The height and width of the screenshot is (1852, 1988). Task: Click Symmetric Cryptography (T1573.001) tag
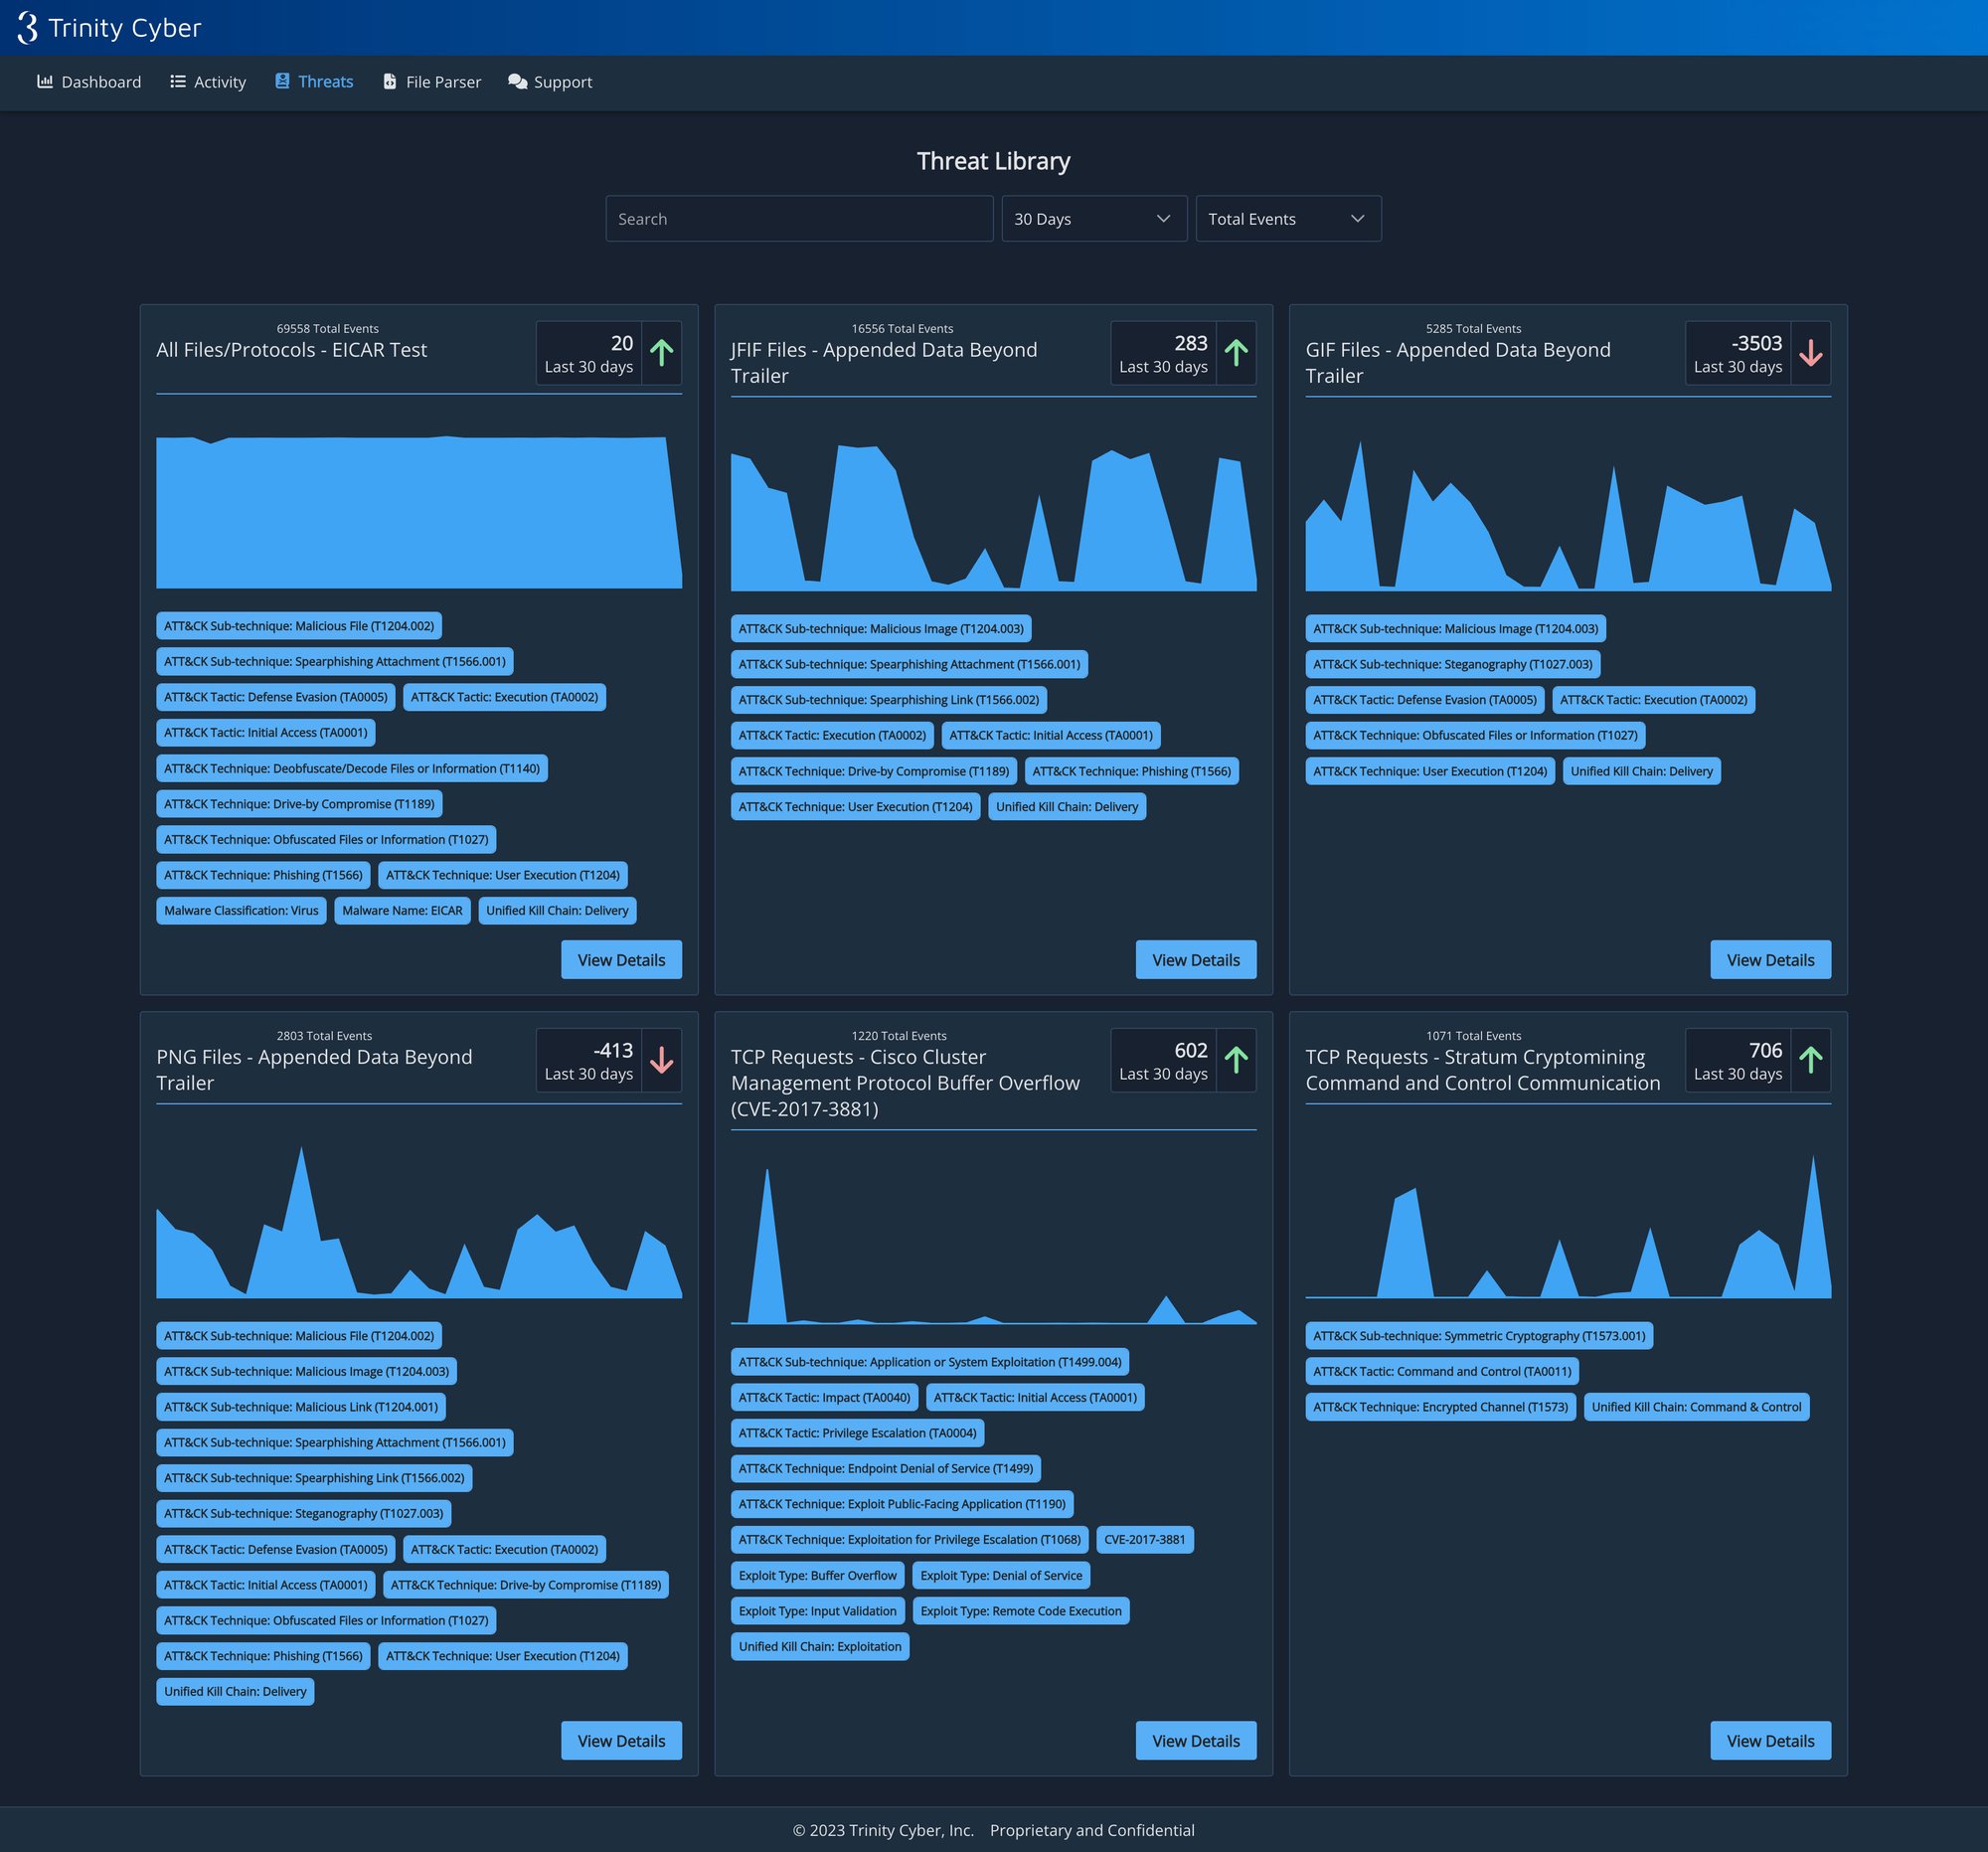point(1479,1335)
